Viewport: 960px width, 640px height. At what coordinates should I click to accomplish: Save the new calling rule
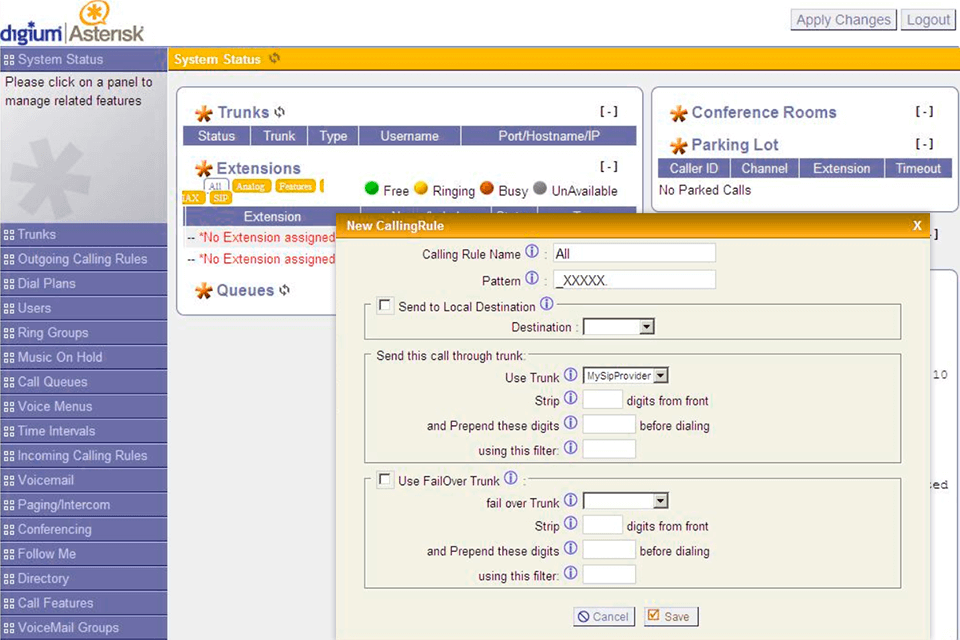pyautogui.click(x=668, y=616)
